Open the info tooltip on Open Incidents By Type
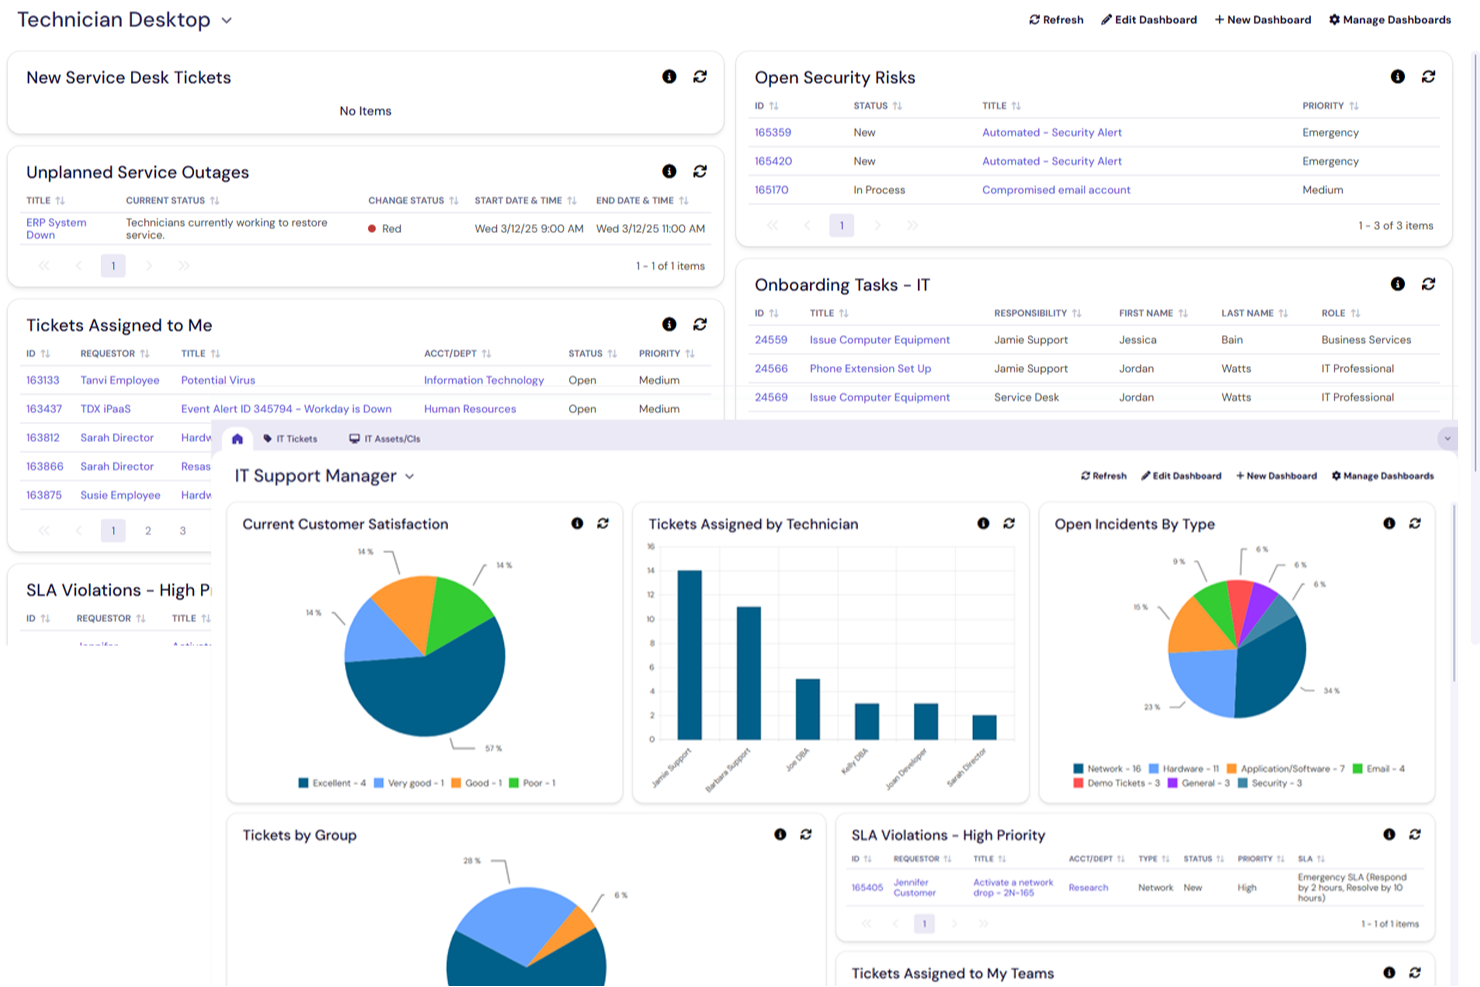1480x987 pixels. click(1389, 523)
